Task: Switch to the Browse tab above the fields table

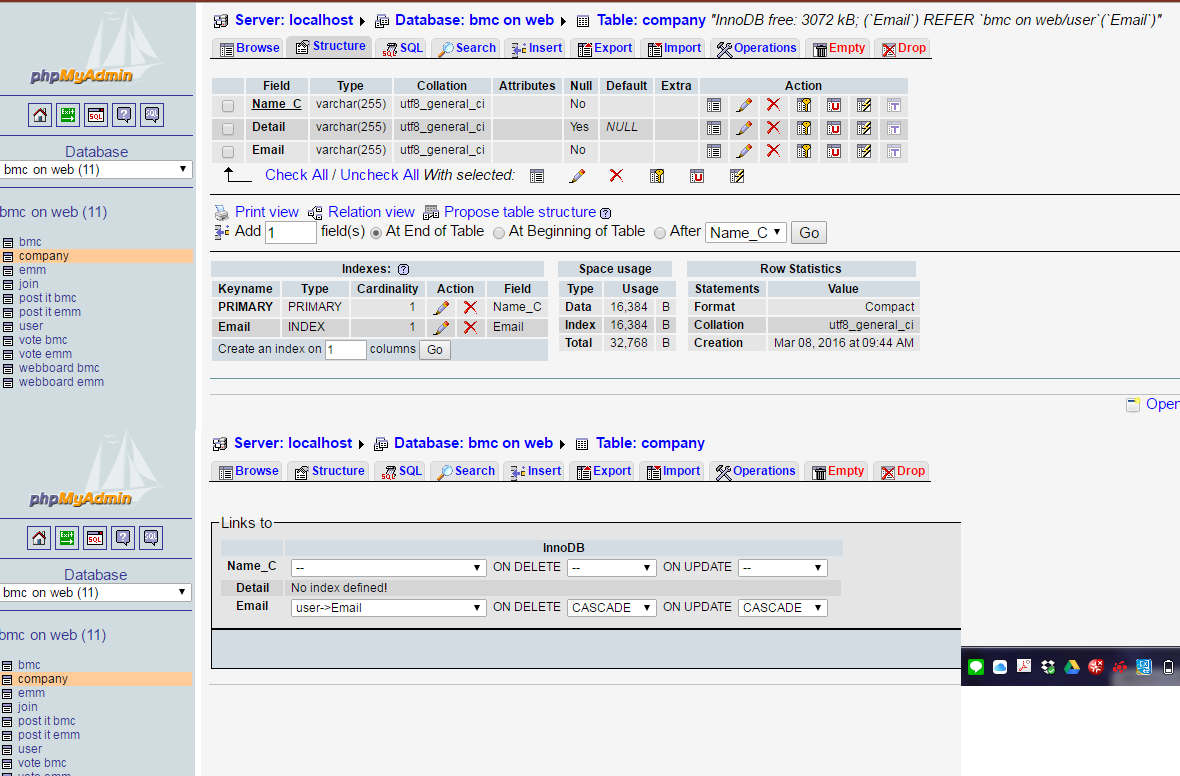Action: pyautogui.click(x=249, y=48)
